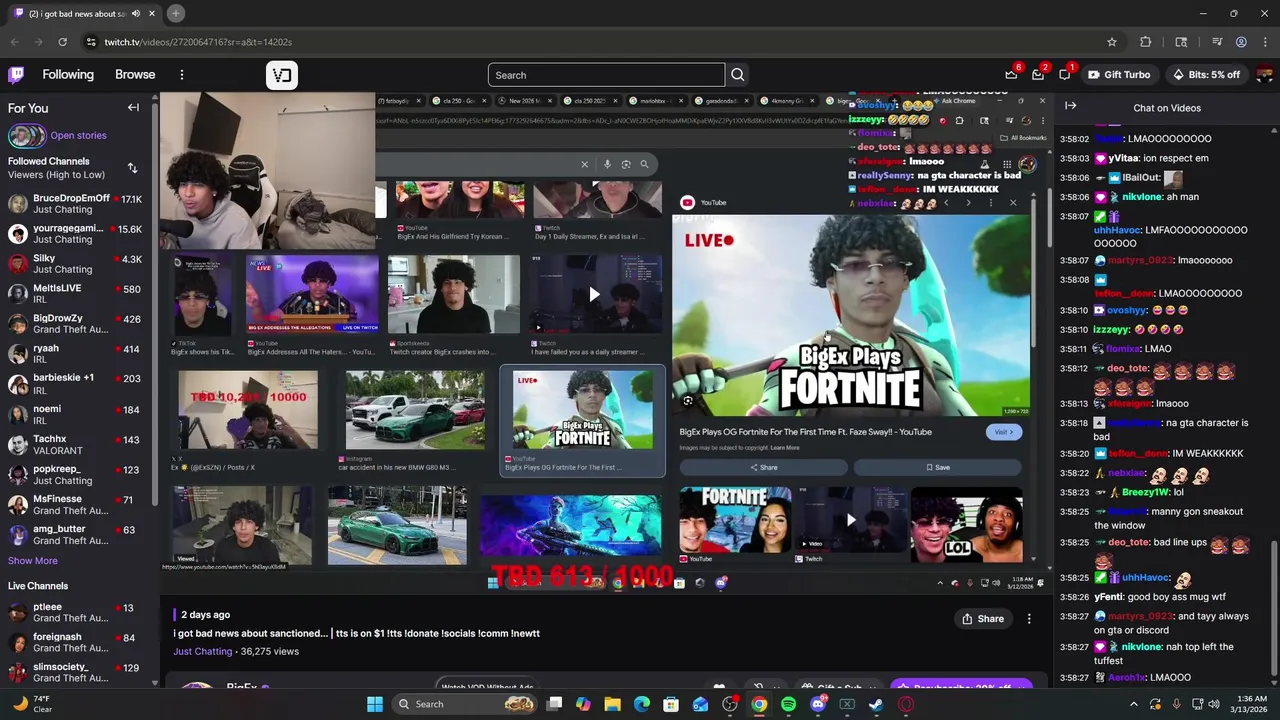1280x720 pixels.
Task: Open the Just Chatting category link
Action: pos(203,651)
